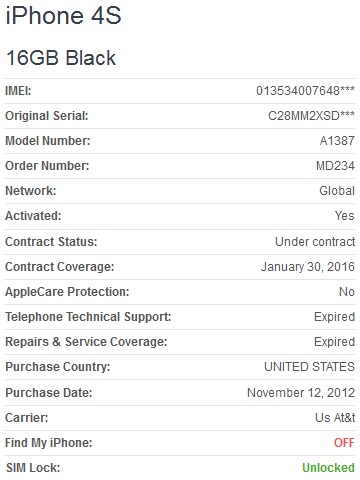Click the carrier value Us At&t
This screenshot has height=480, width=360.
335,418
